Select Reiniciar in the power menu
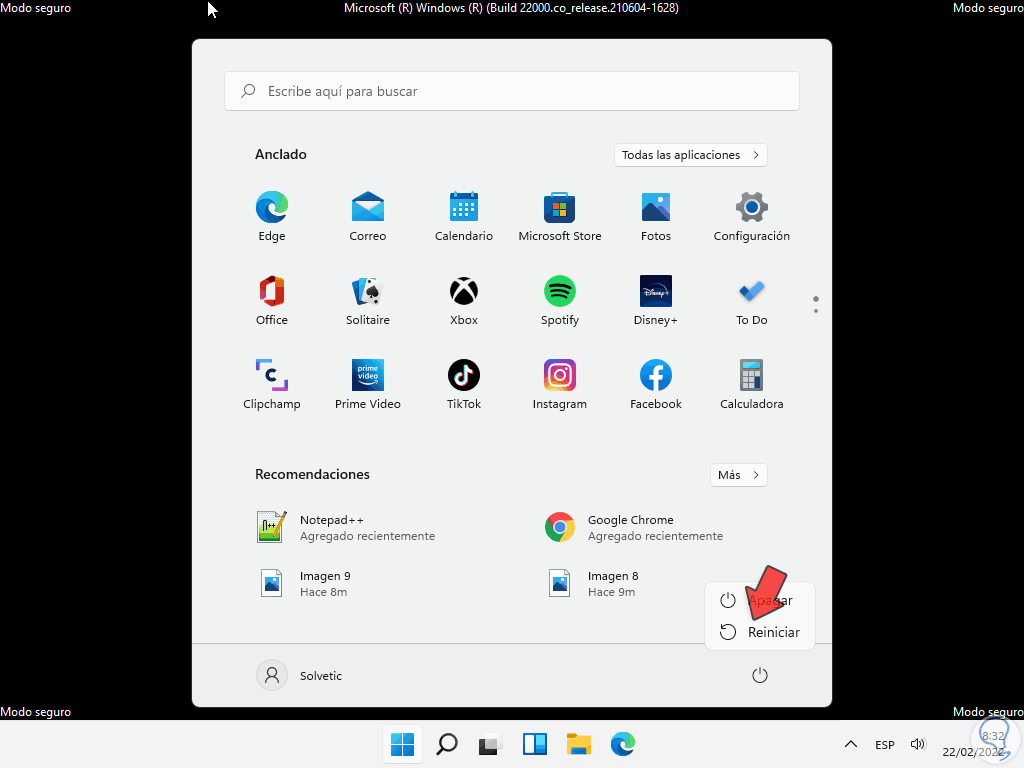 coord(759,632)
